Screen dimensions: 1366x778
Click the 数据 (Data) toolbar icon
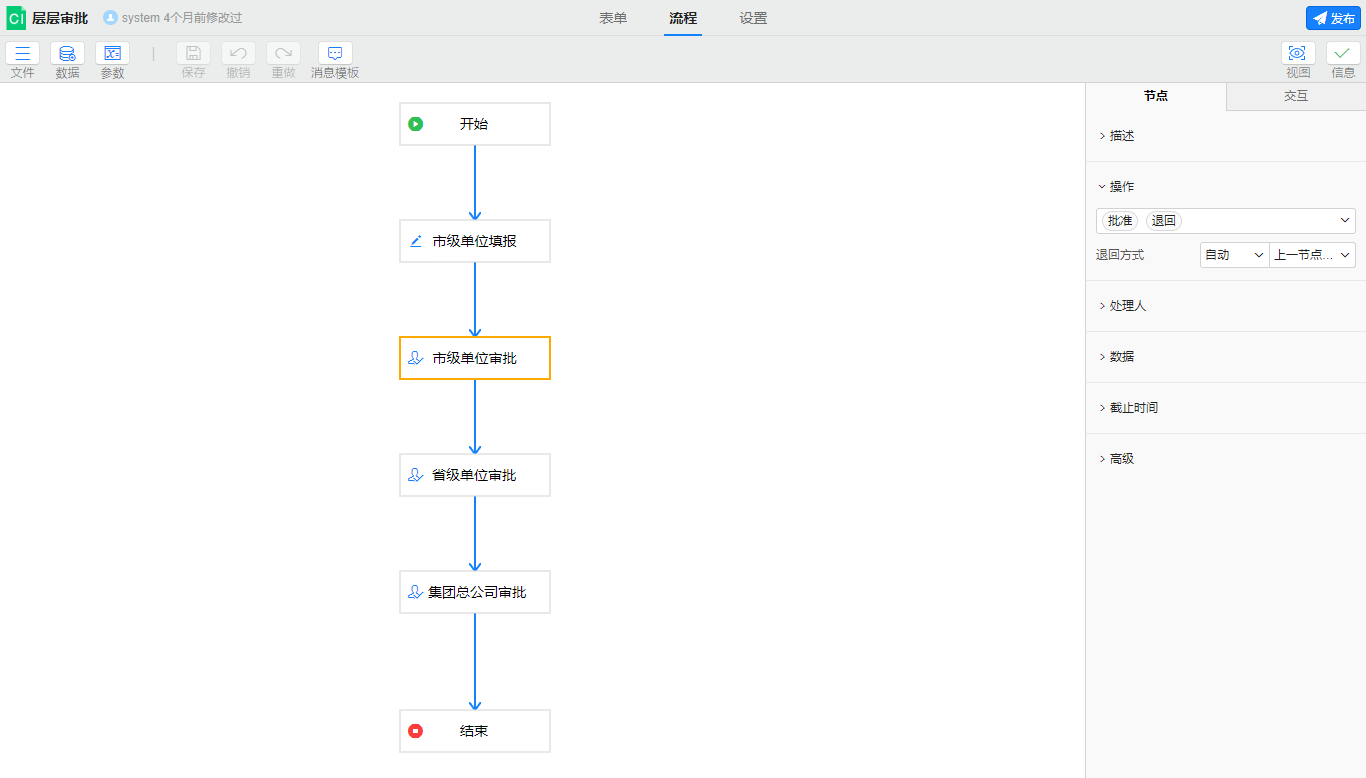[x=67, y=54]
